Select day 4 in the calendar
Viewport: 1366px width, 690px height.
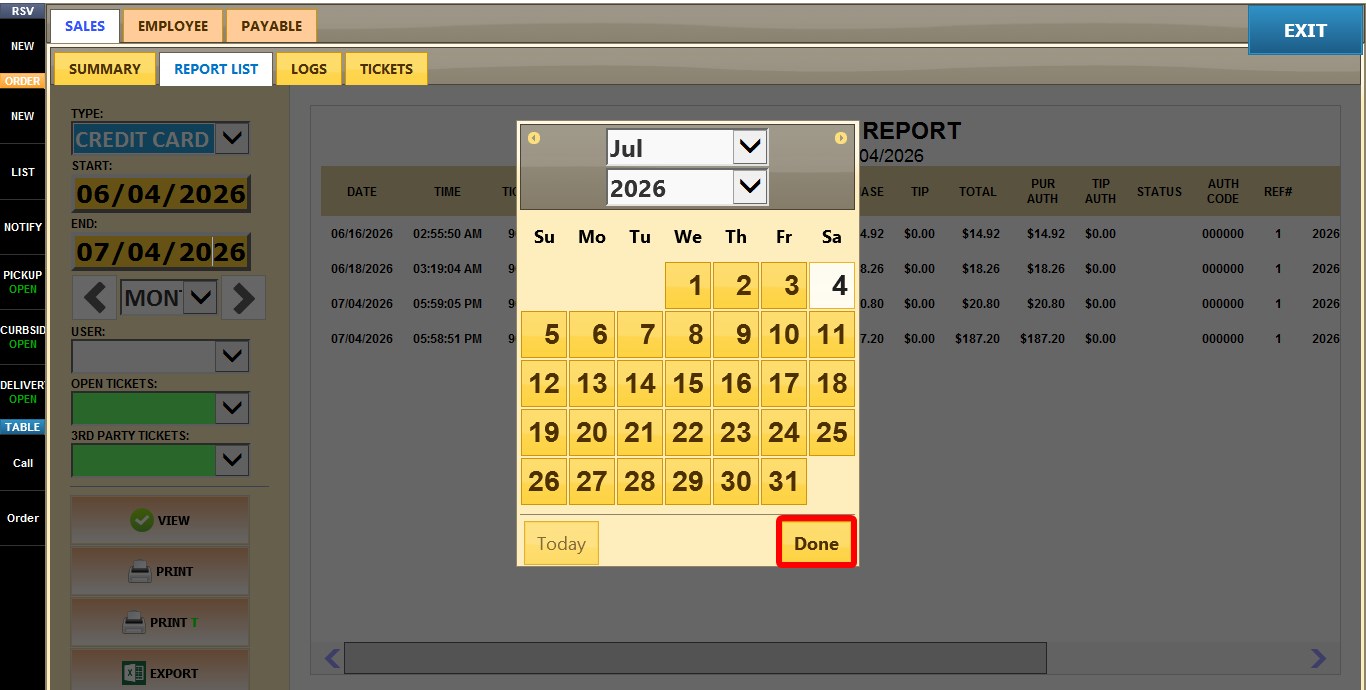coord(832,285)
